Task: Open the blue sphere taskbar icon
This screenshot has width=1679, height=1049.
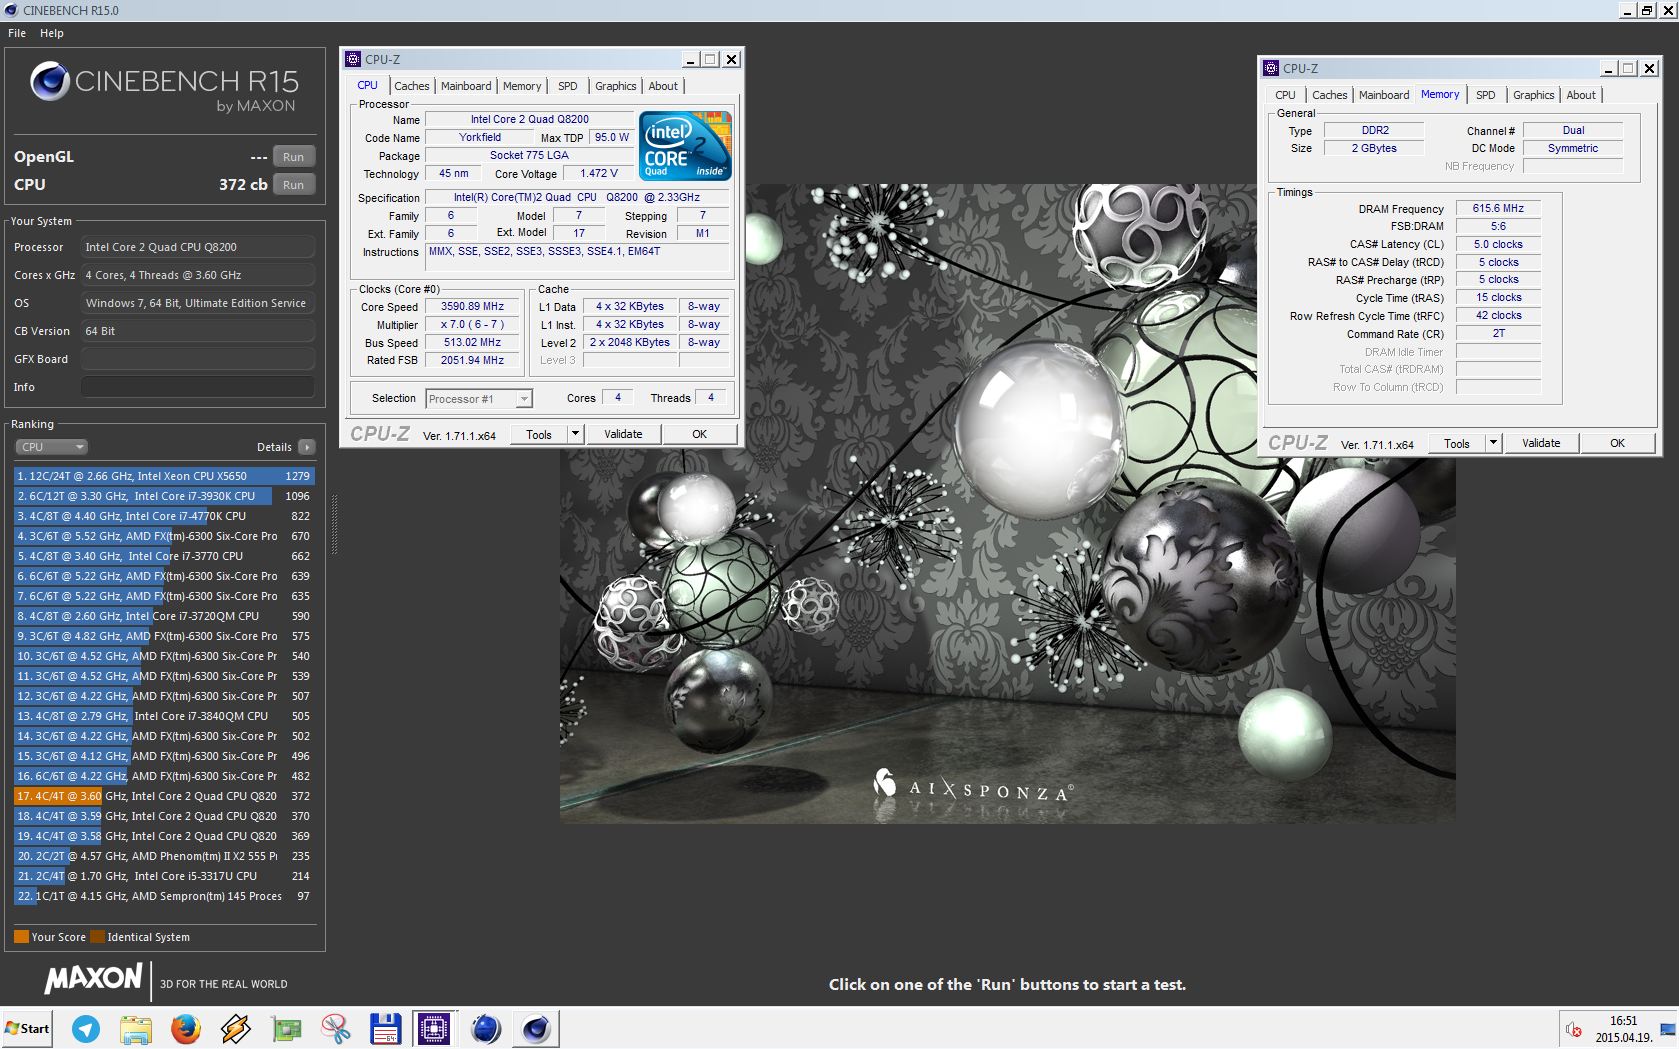Action: click(x=485, y=1028)
